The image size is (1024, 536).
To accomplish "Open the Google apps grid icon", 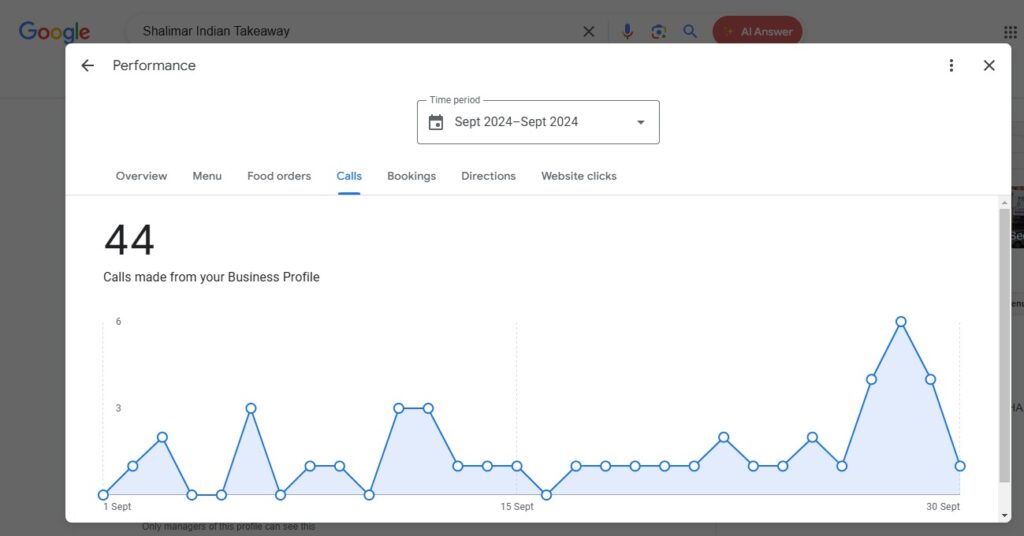I will pyautogui.click(x=1010, y=32).
